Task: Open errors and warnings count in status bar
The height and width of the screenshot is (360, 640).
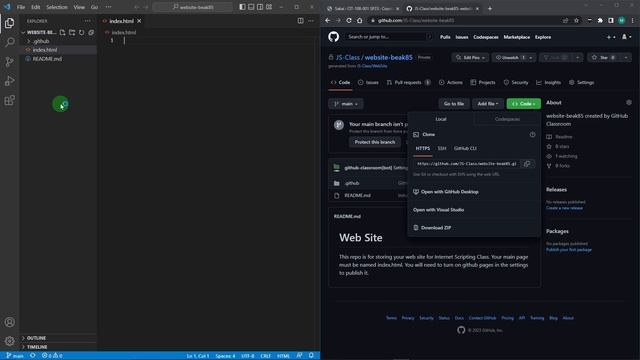Action: (52, 356)
